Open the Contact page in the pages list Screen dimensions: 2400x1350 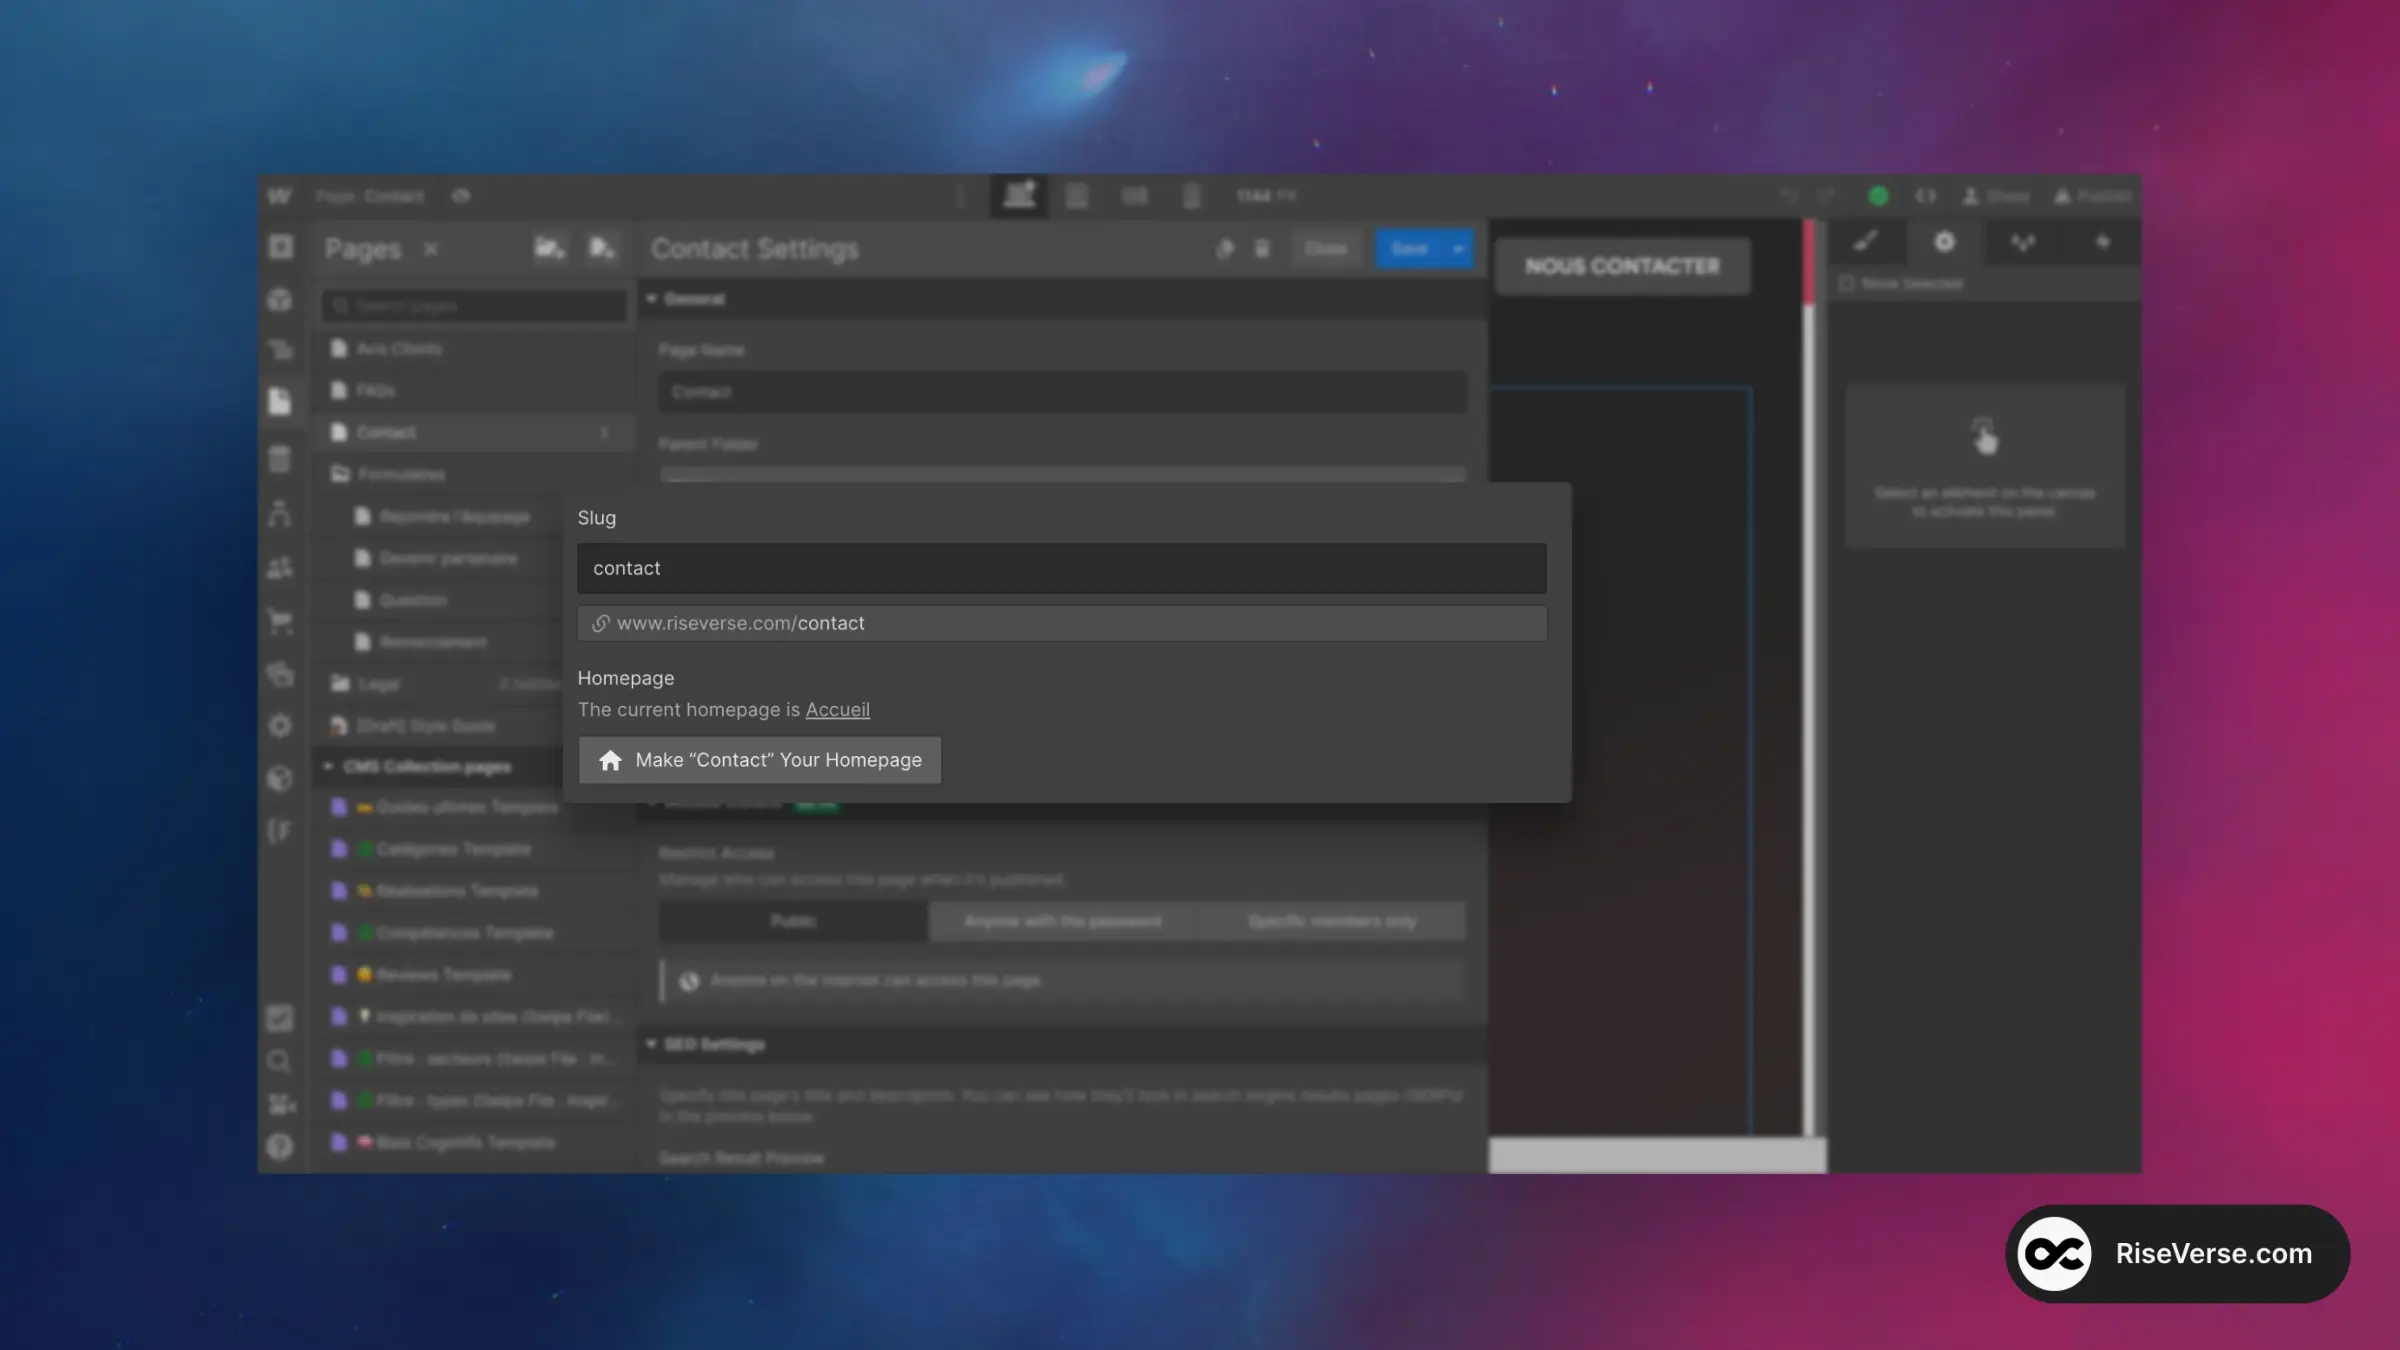(387, 432)
